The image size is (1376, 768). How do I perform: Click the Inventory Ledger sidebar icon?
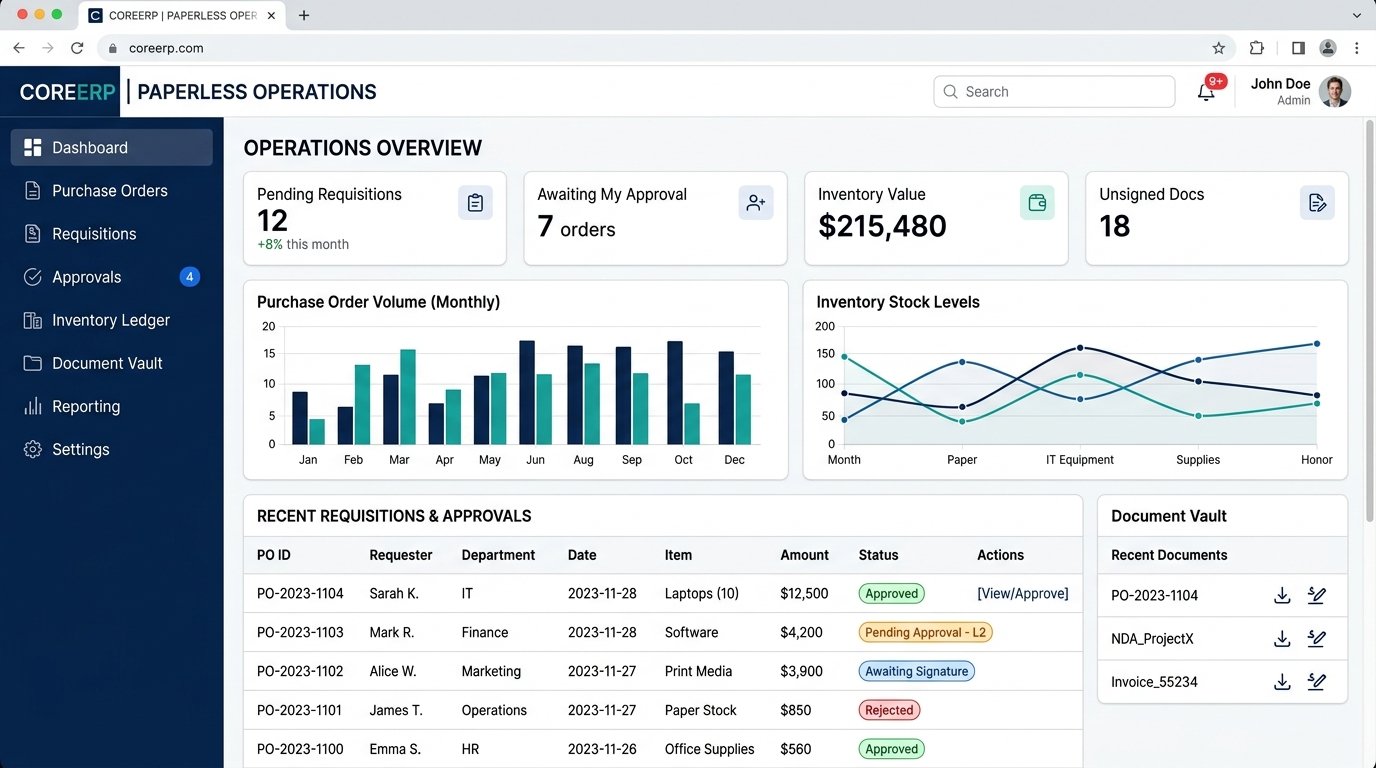(x=33, y=320)
